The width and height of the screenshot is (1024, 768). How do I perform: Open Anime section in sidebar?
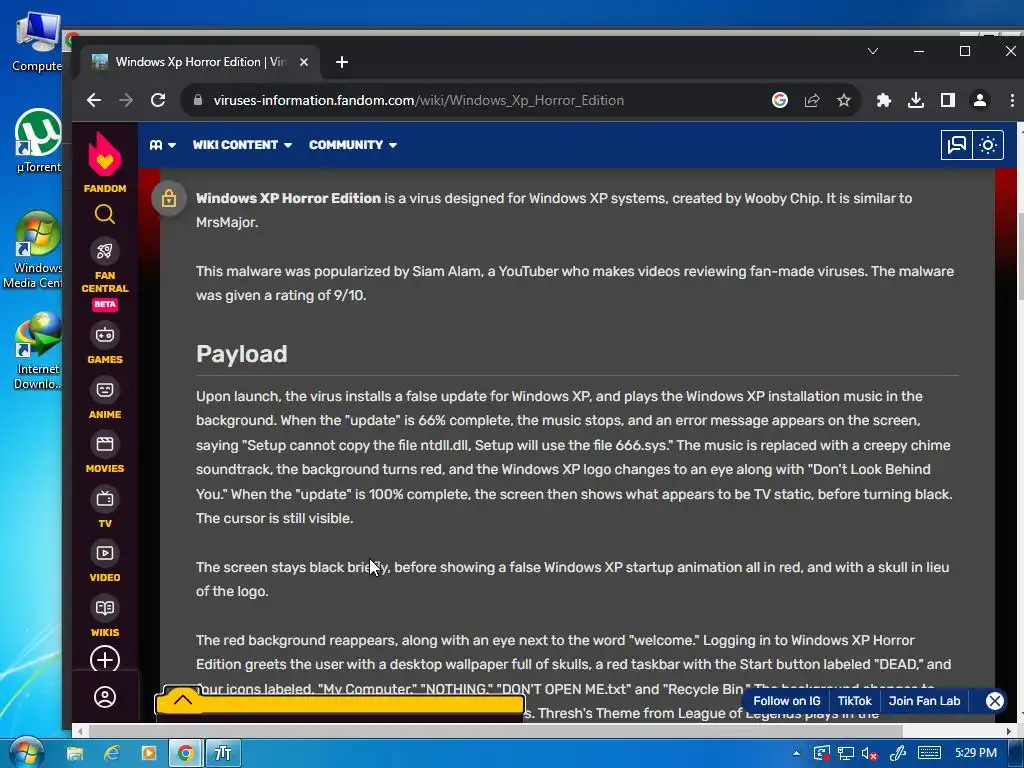point(104,399)
